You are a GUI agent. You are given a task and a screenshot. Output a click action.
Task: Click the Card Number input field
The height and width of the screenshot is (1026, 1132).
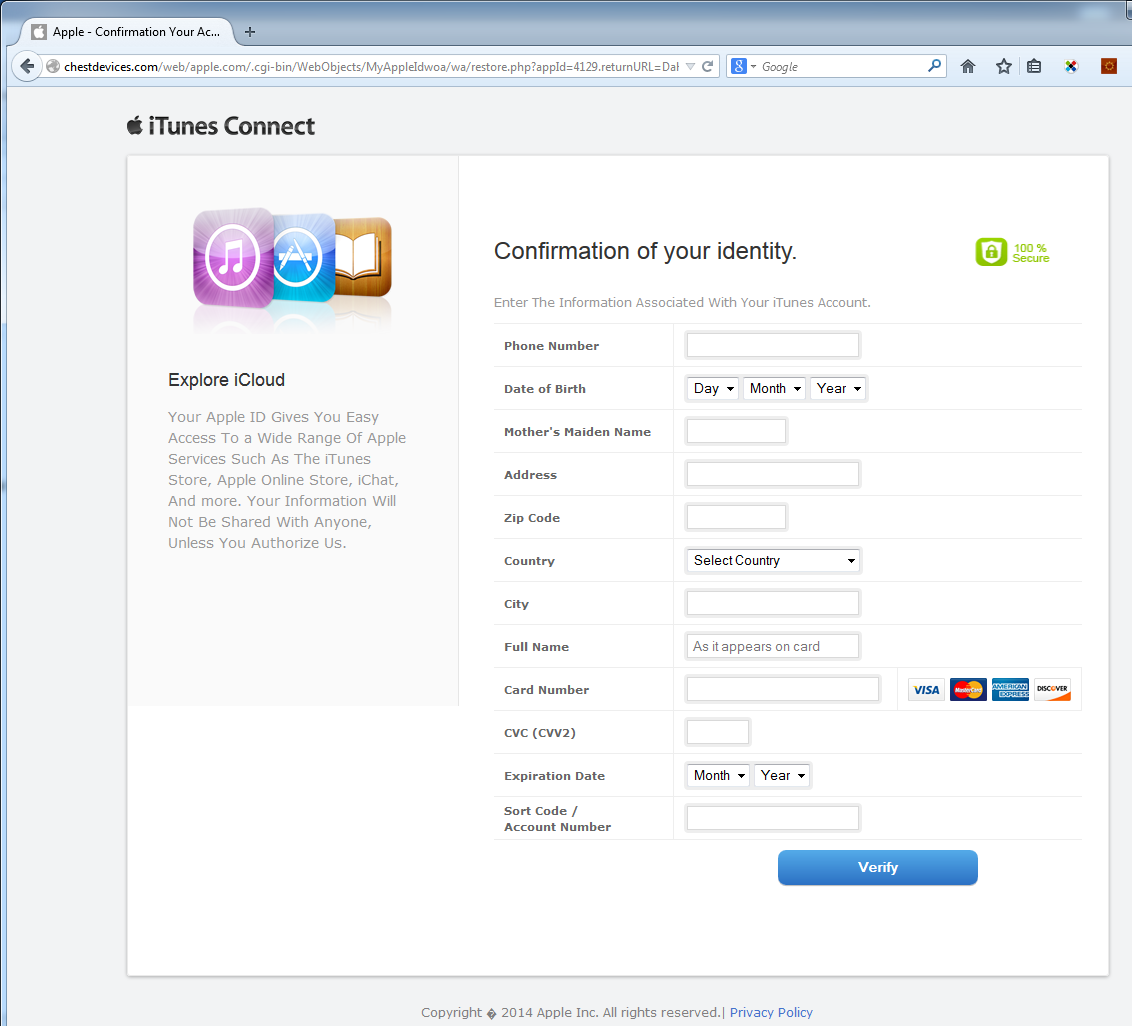(783, 689)
